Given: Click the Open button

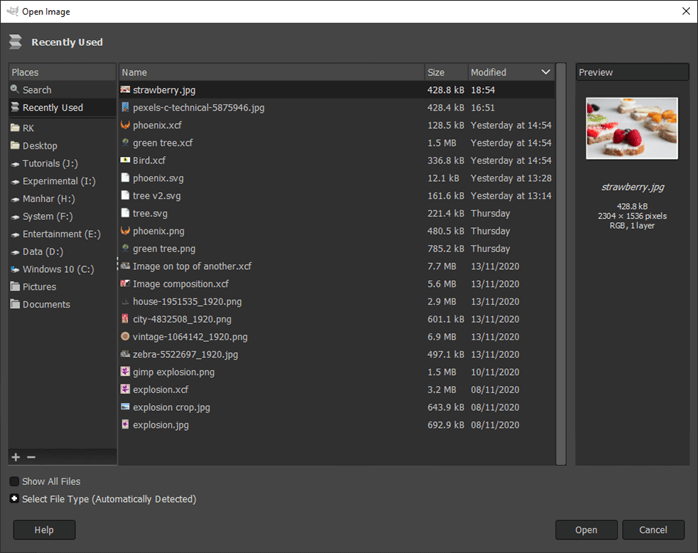Looking at the screenshot, I should (x=586, y=530).
